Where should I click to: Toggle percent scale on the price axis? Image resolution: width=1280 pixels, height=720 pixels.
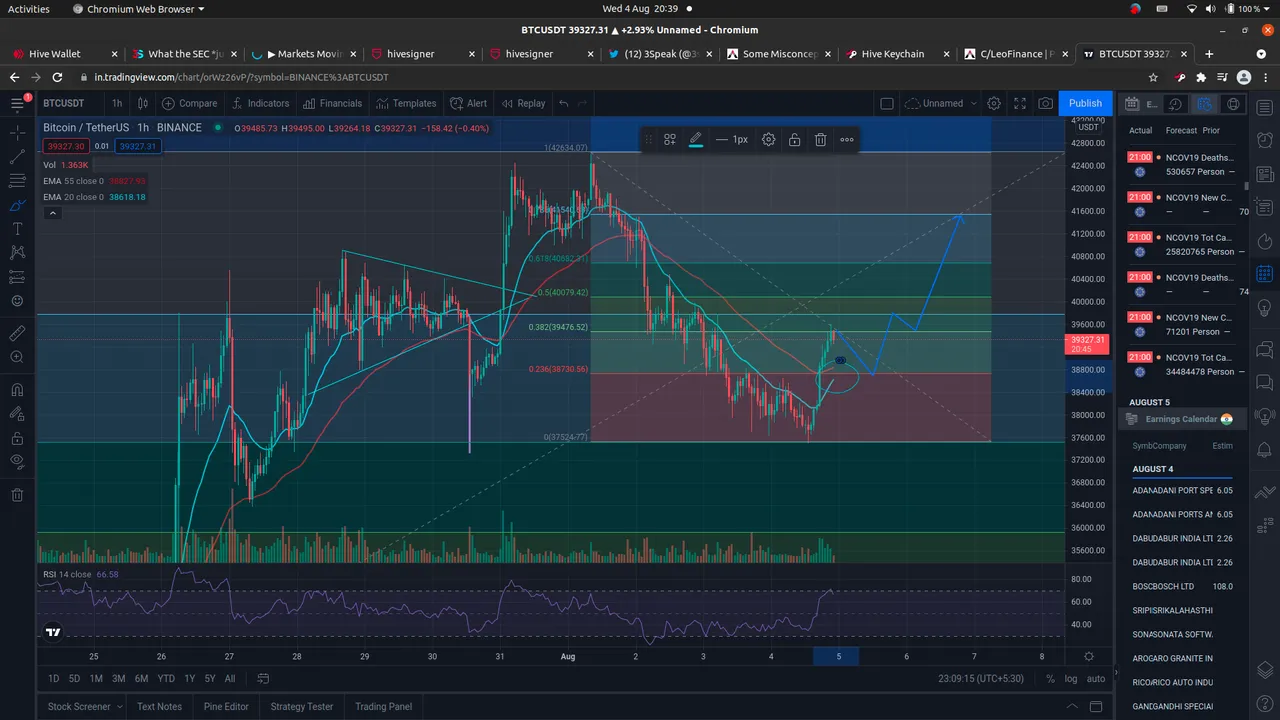click(x=1050, y=679)
